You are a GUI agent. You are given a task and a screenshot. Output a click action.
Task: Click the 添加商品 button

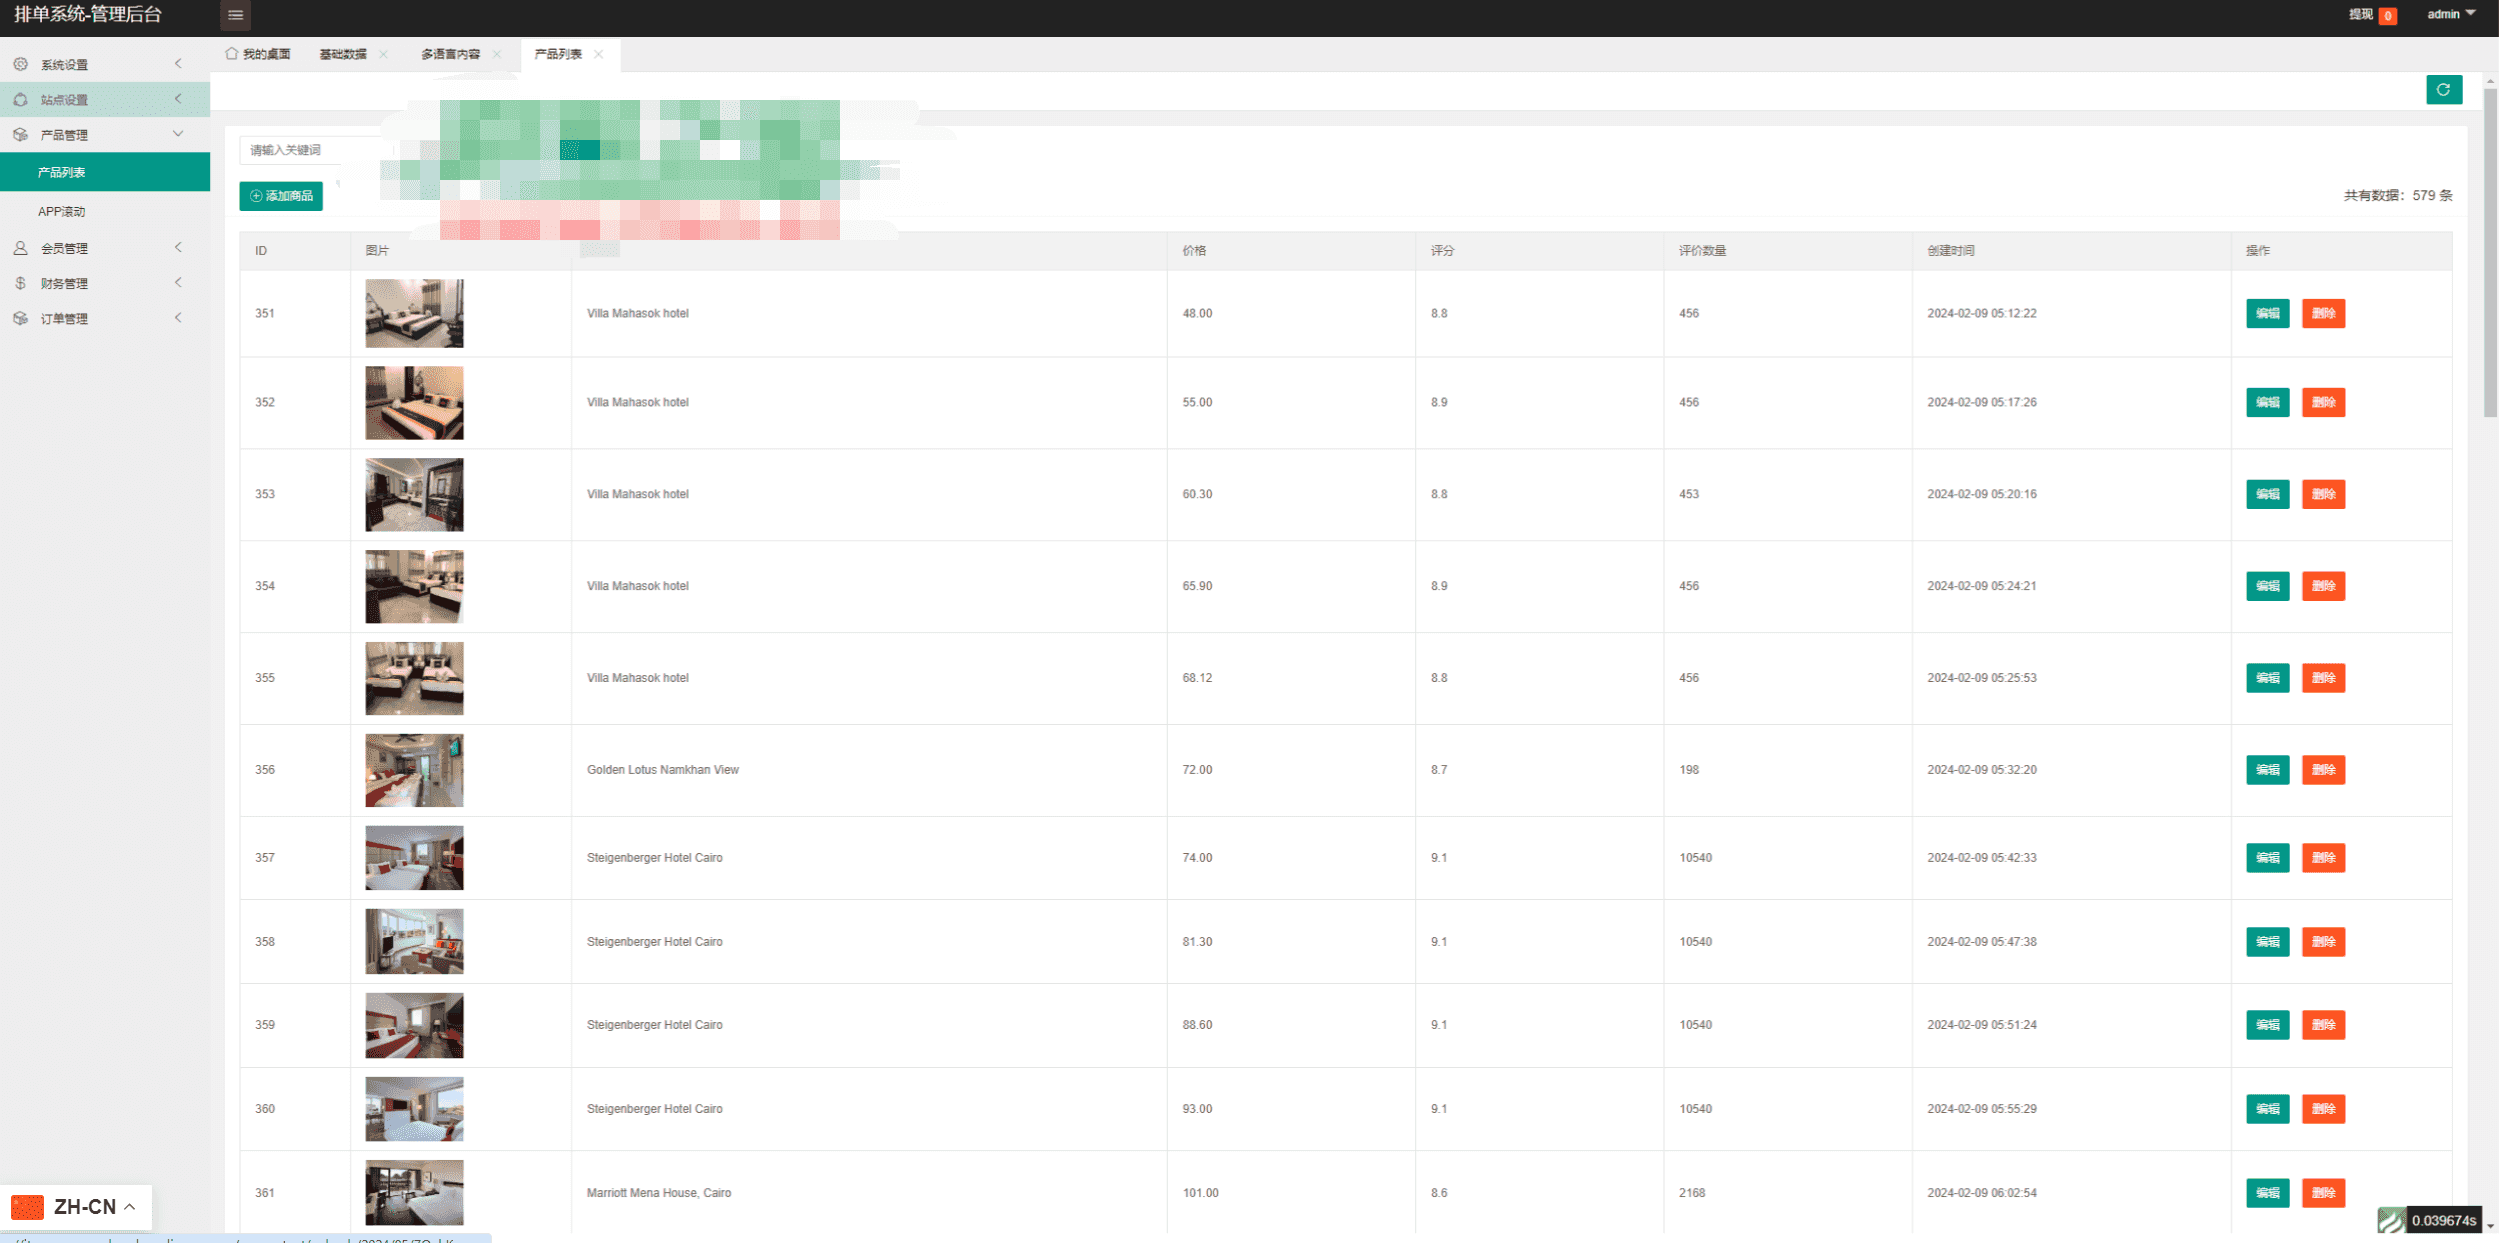(281, 196)
